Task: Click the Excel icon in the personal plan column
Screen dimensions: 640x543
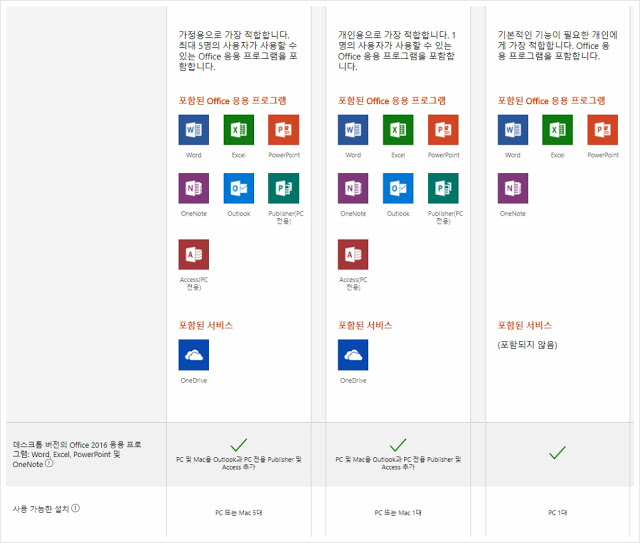Action: point(398,130)
